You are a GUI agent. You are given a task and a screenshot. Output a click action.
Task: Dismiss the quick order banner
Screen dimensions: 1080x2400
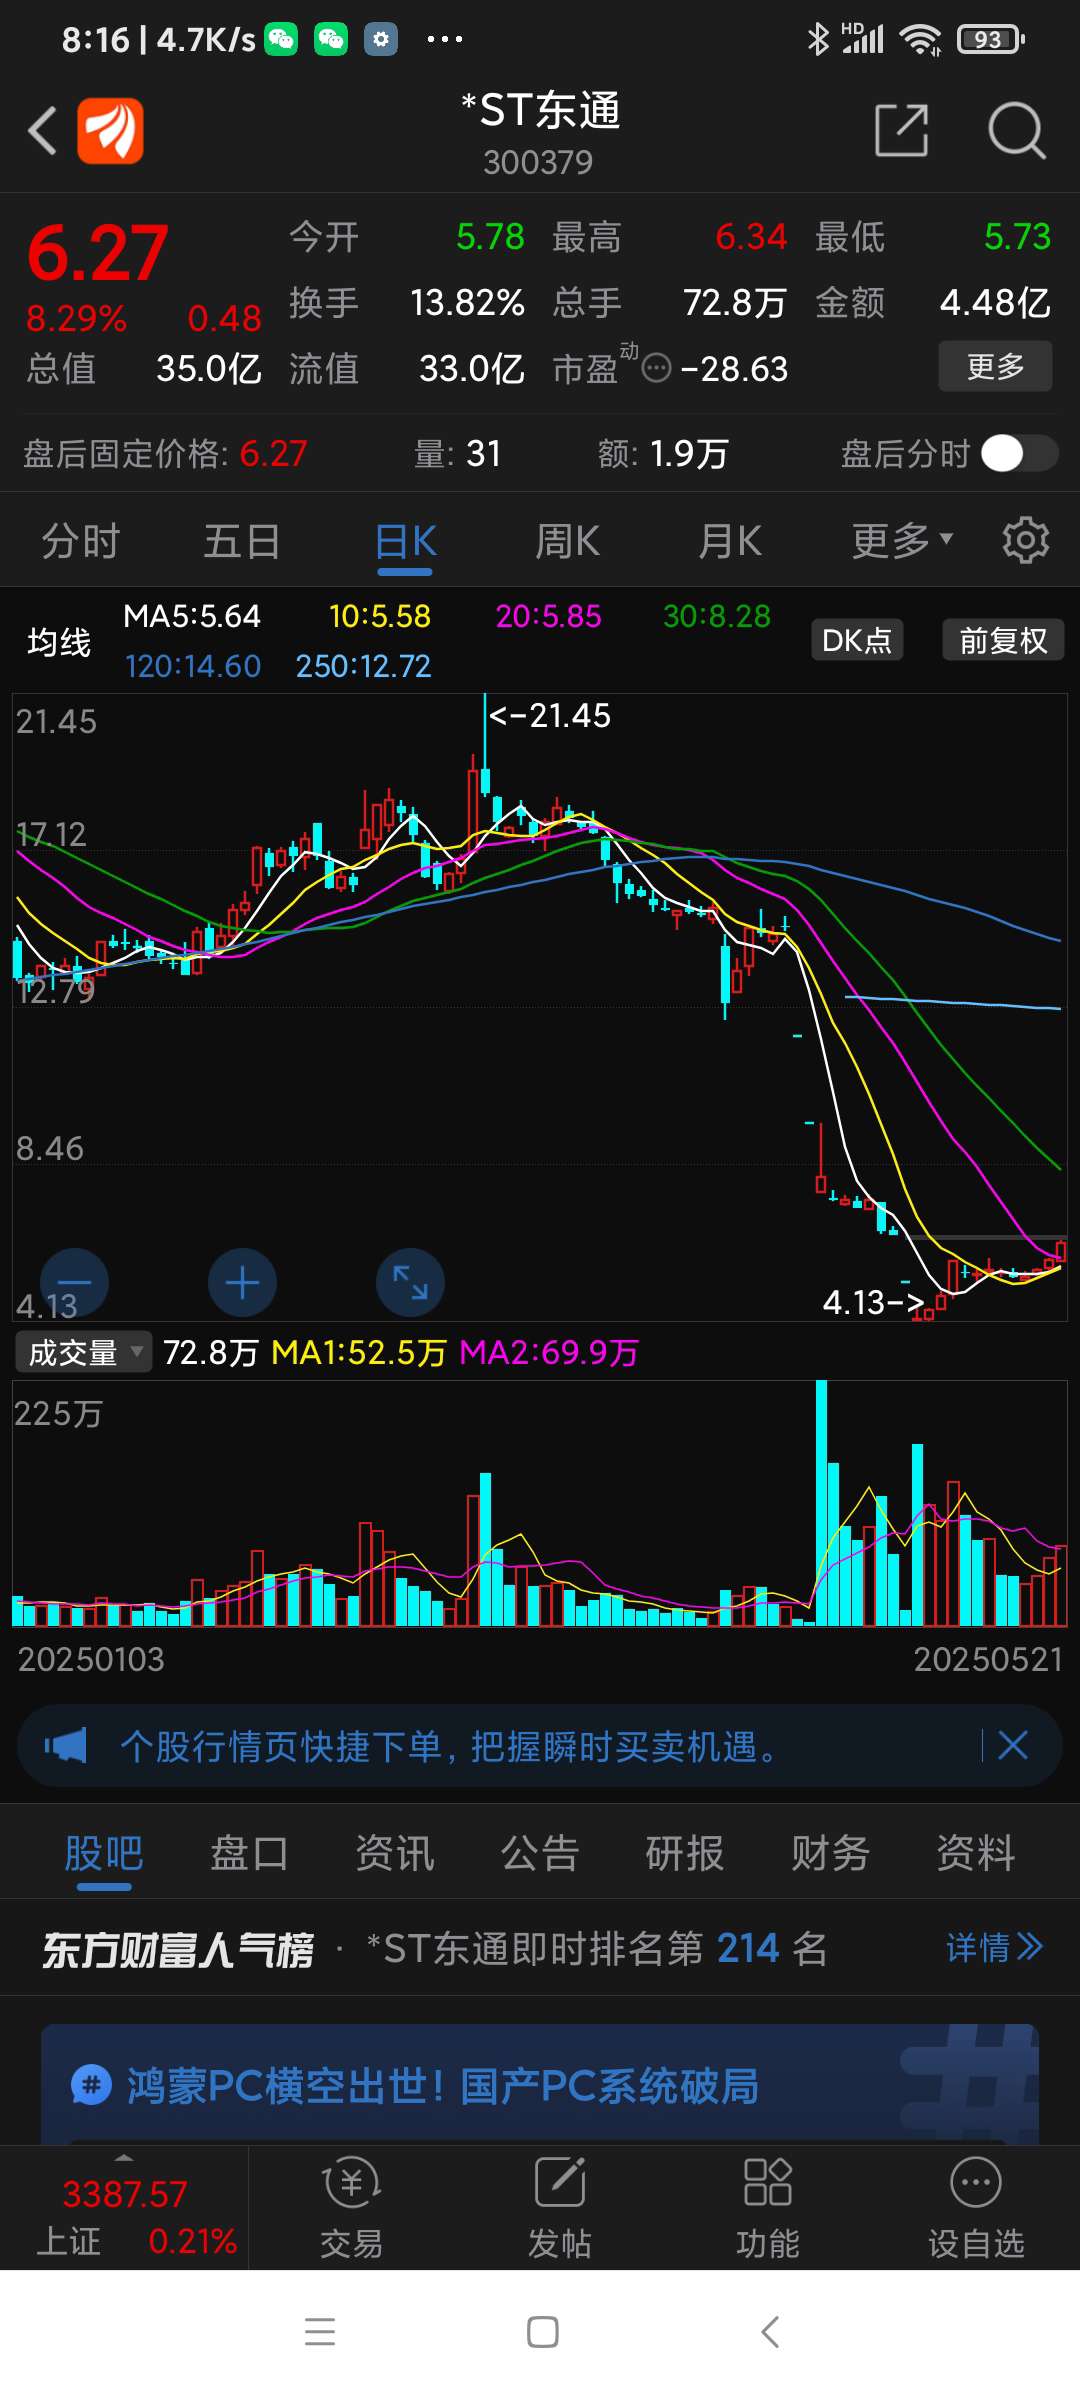(x=1013, y=1746)
